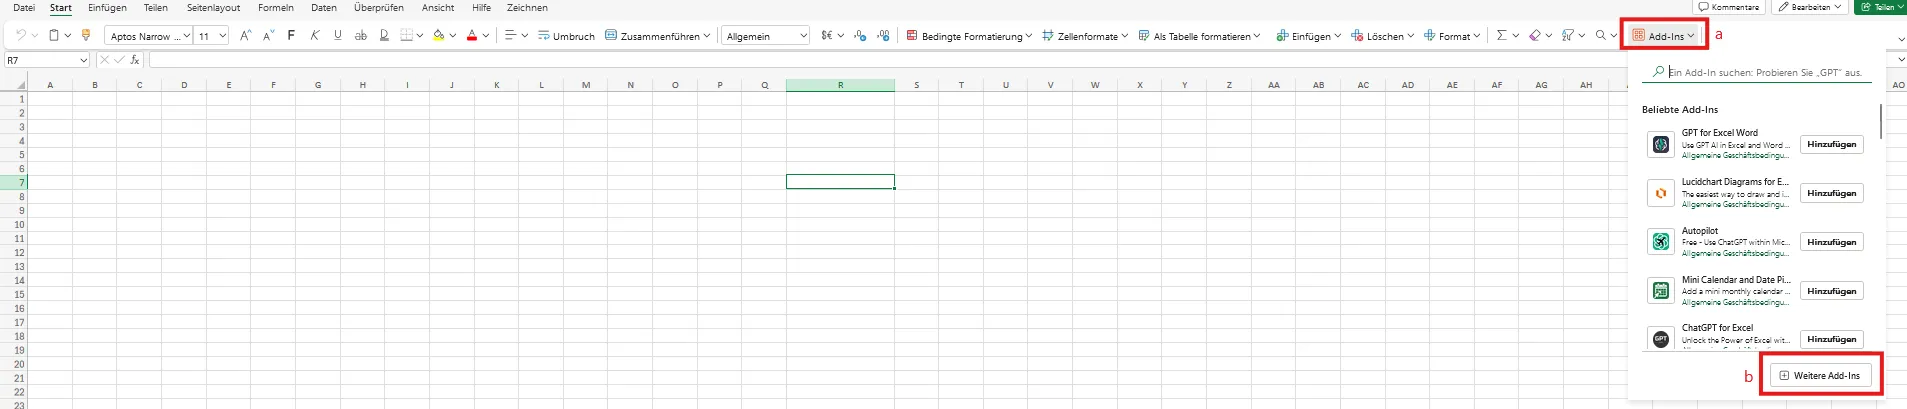Add Lucidchart Diagrams via Hinzufügen
Viewport: 1907px width, 409px height.
pos(1831,193)
